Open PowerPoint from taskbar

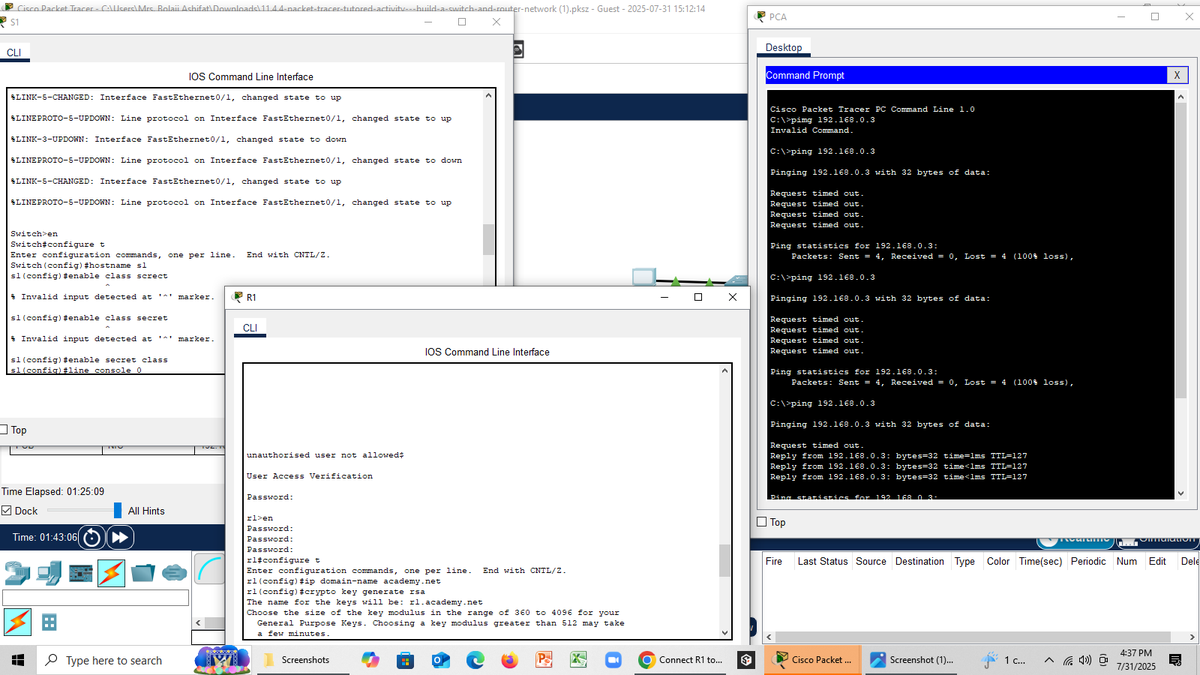tap(545, 660)
